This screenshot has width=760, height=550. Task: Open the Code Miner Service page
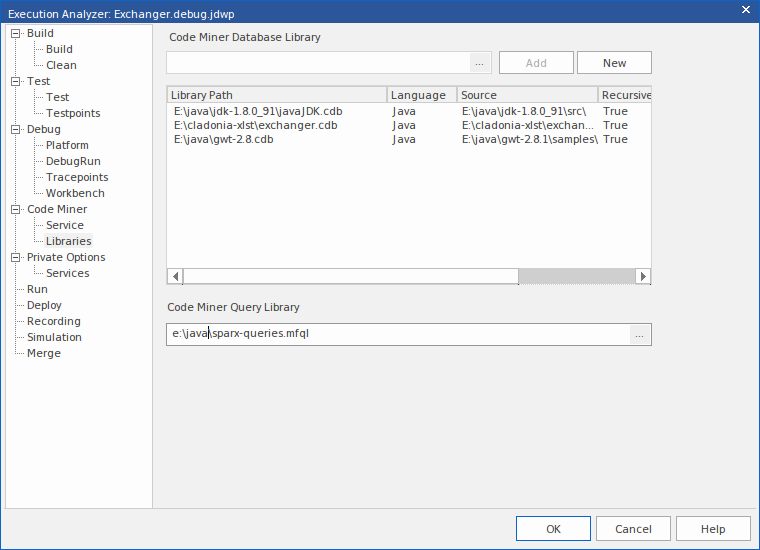(64, 225)
